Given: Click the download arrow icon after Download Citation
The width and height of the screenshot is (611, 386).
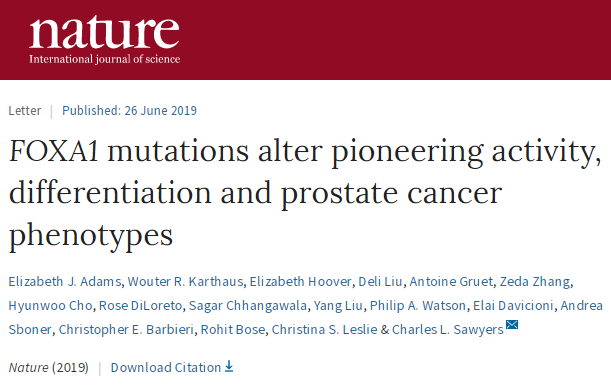Looking at the screenshot, I should pos(229,366).
